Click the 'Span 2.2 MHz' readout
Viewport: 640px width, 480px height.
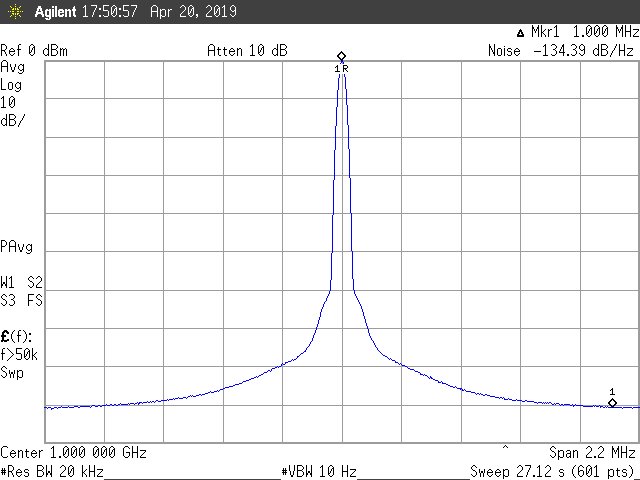coord(592,453)
